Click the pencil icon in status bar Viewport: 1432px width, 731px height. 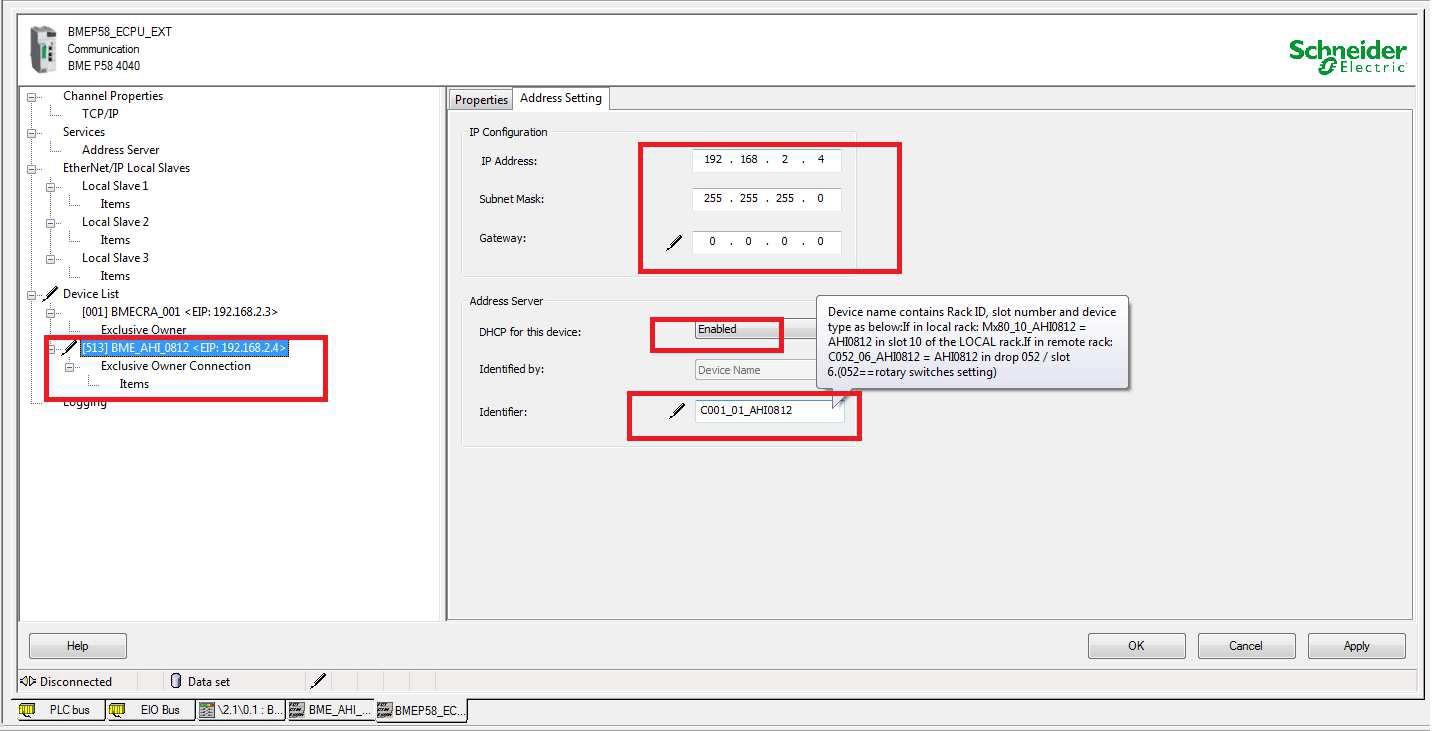(318, 681)
